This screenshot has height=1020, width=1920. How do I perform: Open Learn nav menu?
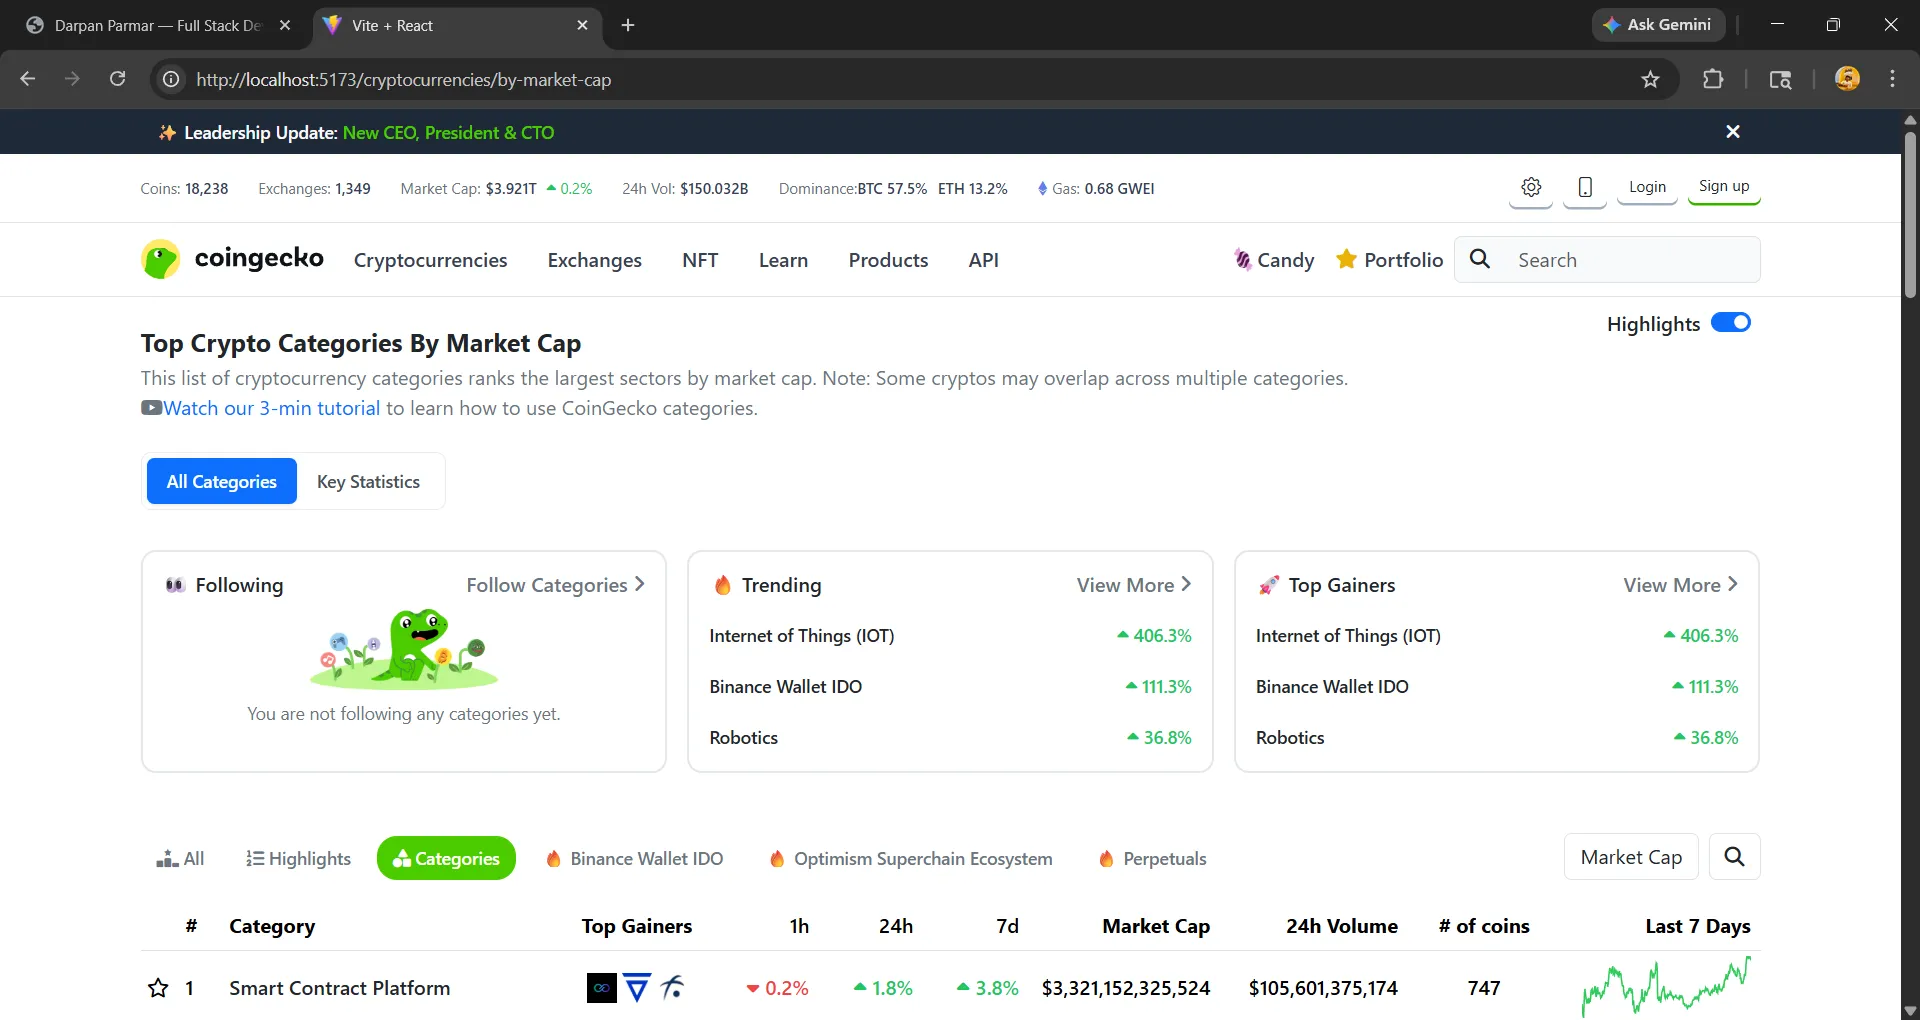[x=783, y=260]
